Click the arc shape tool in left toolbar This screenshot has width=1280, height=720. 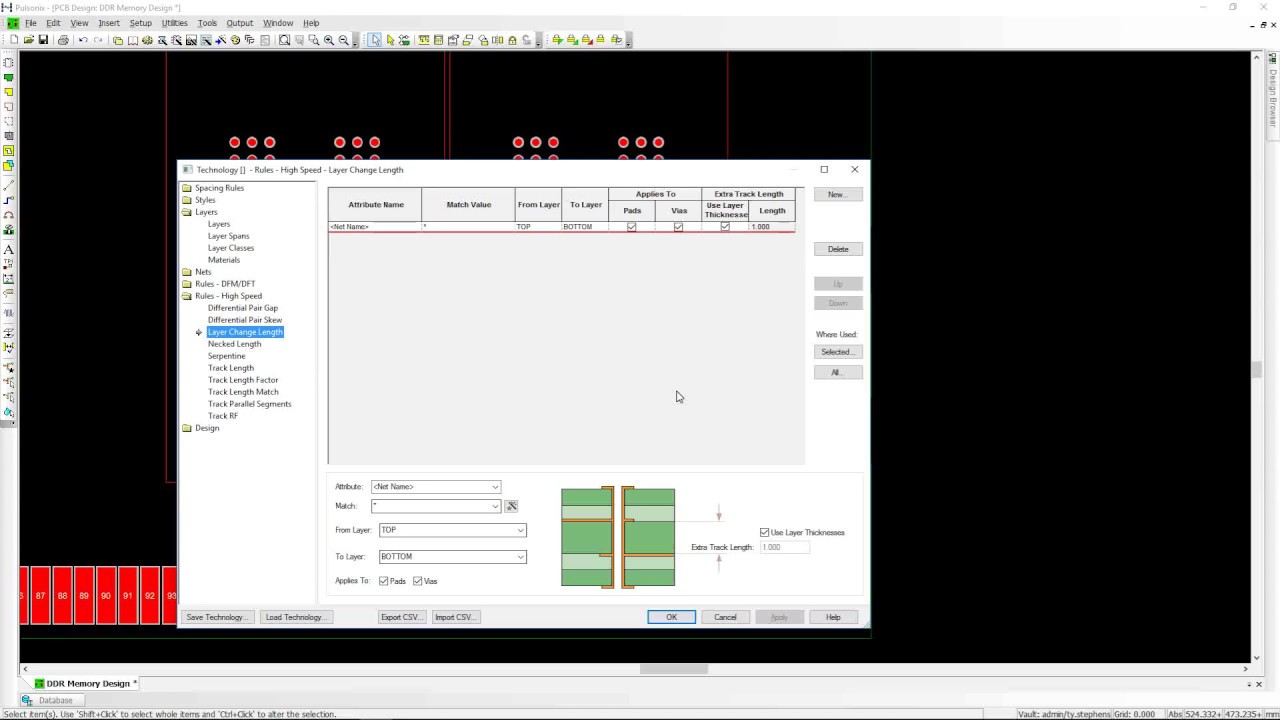coord(9,215)
